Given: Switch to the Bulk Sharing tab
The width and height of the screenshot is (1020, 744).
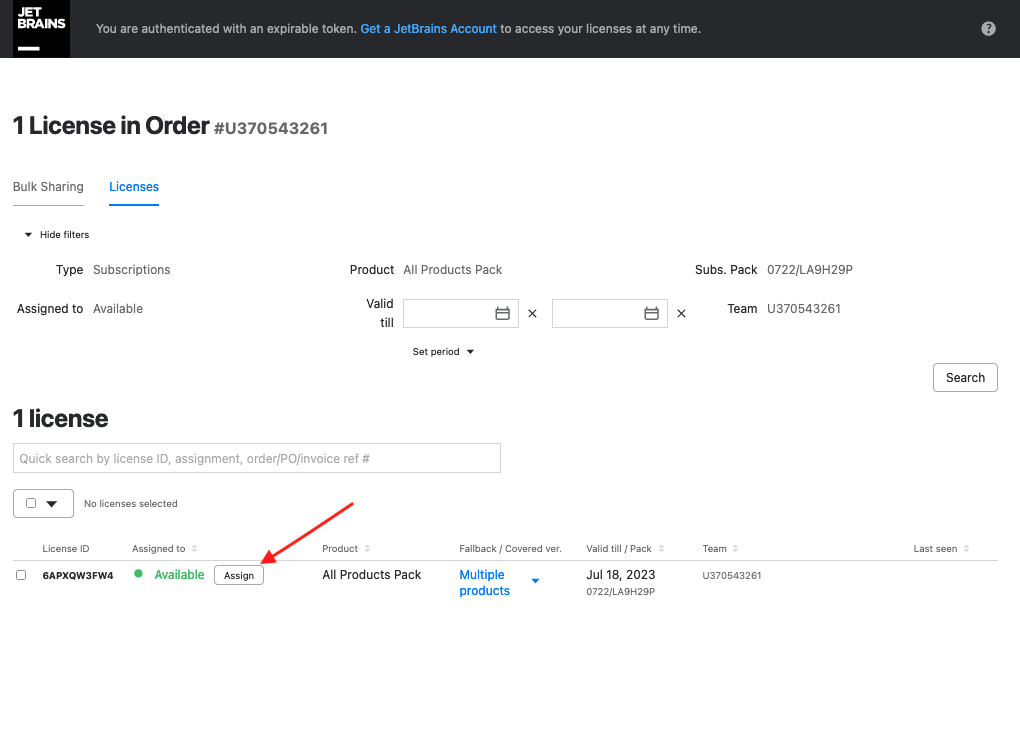Looking at the screenshot, I should click(x=48, y=187).
